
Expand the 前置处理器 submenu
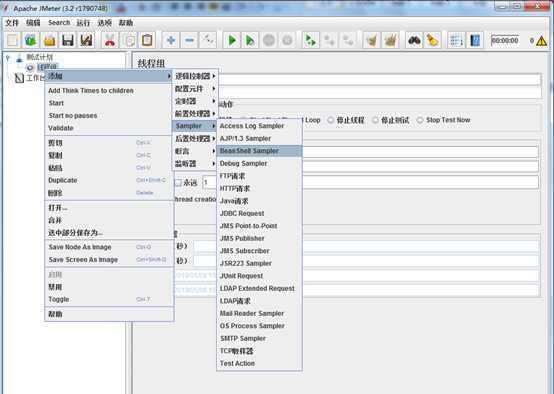195,113
